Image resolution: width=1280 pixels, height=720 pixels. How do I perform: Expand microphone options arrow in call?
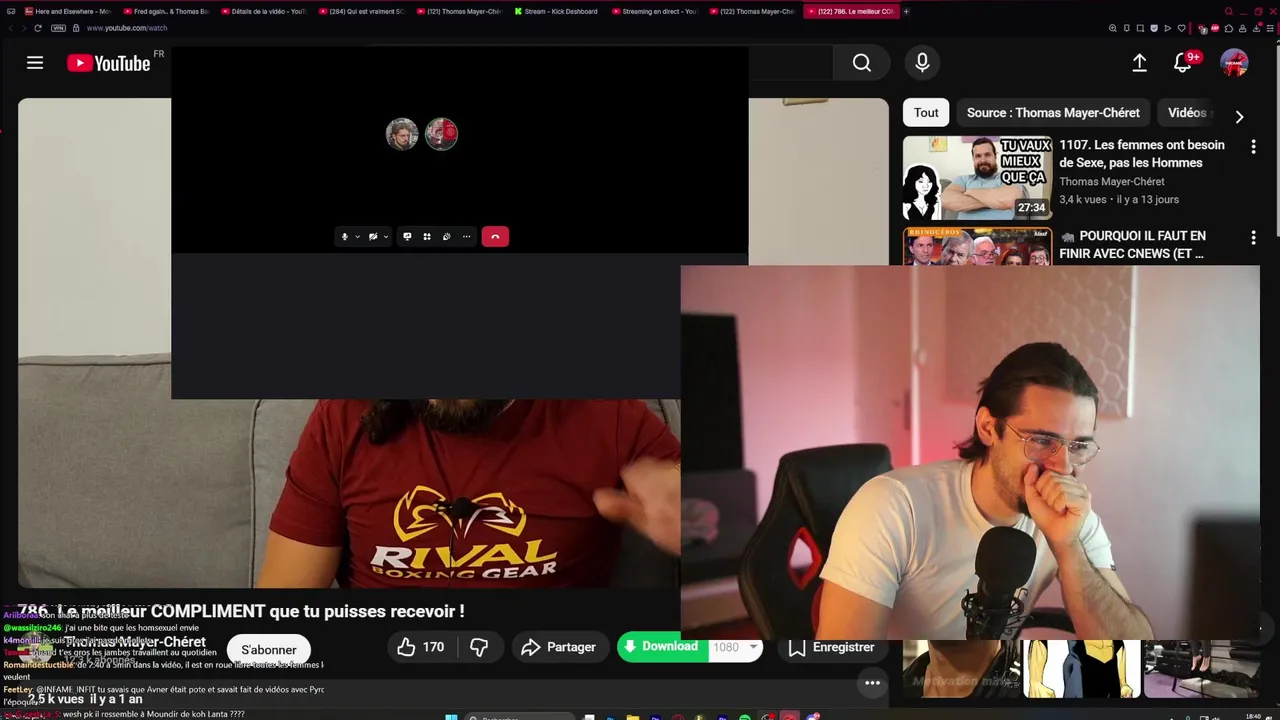[x=357, y=237]
